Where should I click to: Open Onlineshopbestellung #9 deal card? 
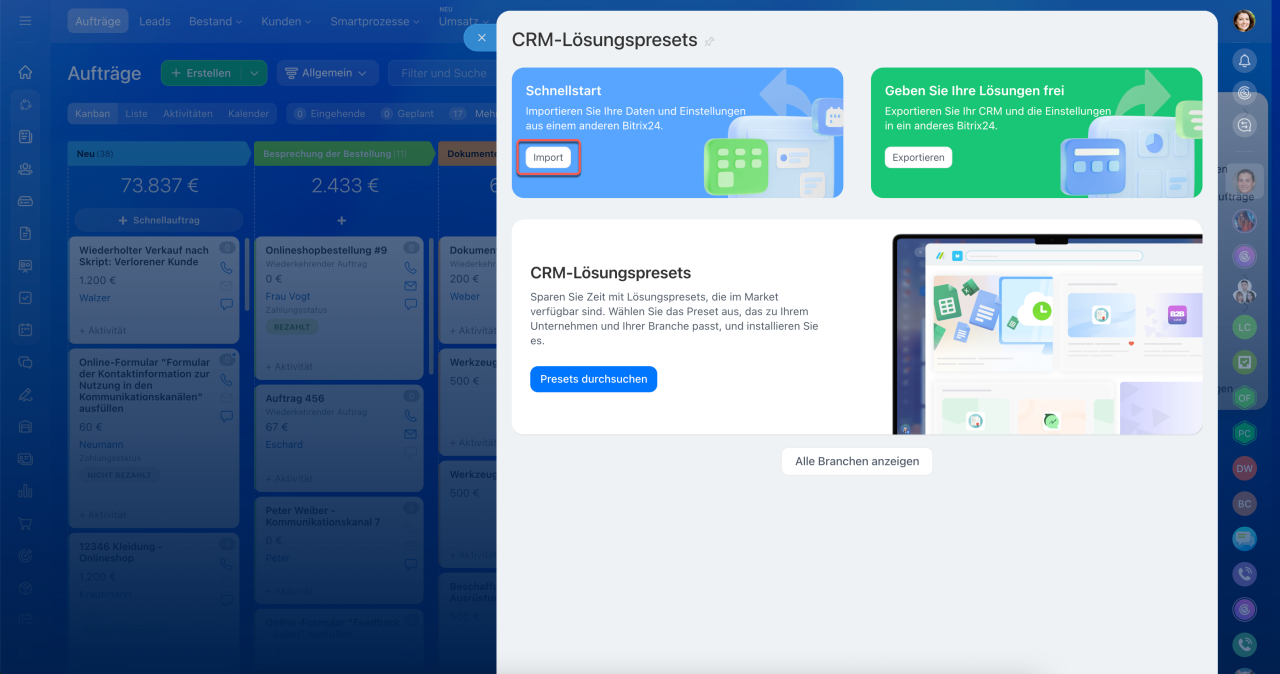326,250
